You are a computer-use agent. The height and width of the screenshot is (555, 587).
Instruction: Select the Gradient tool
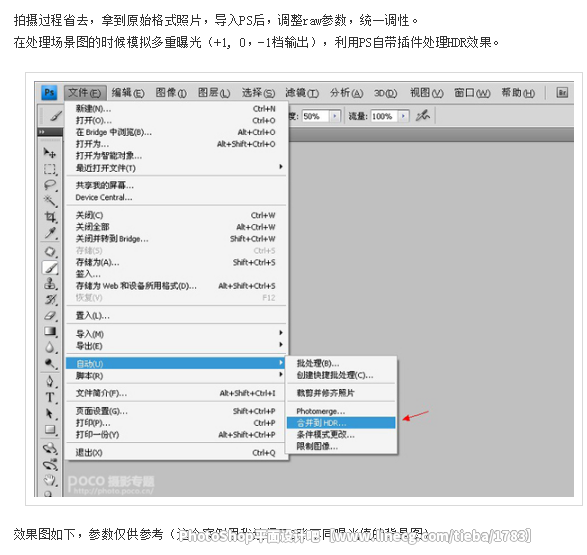50,332
